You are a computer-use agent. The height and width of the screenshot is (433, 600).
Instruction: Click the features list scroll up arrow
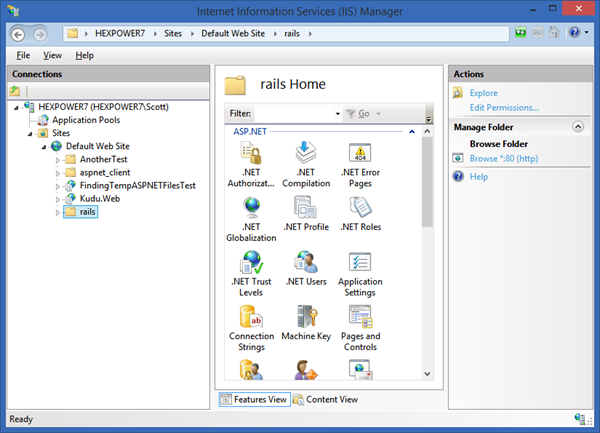(427, 132)
